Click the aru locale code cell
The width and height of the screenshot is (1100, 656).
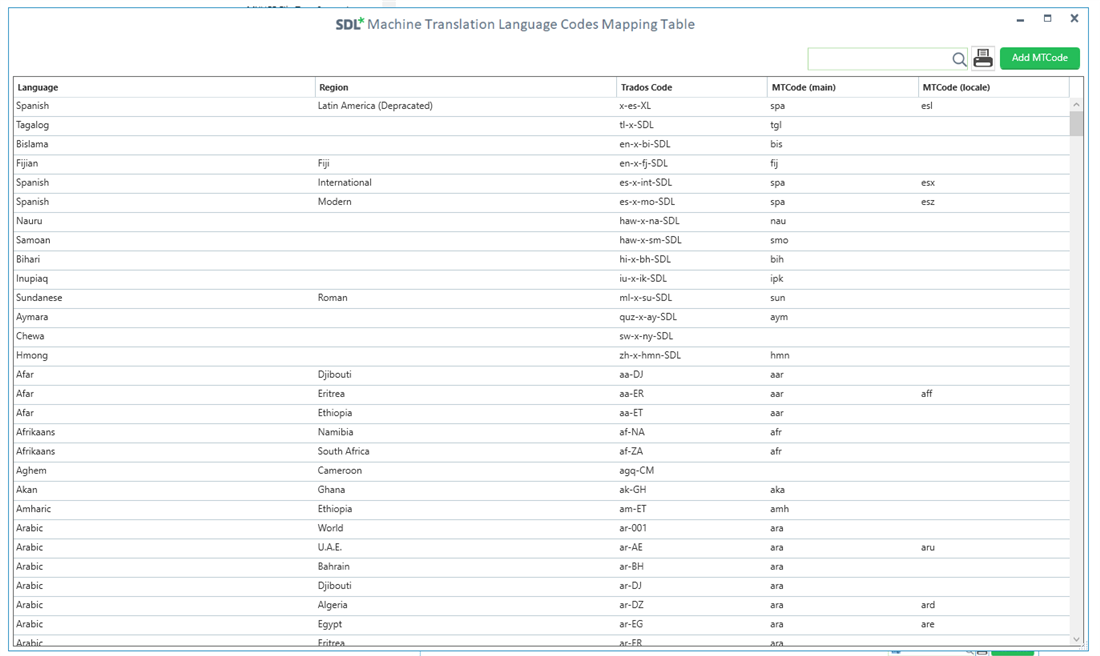928,547
